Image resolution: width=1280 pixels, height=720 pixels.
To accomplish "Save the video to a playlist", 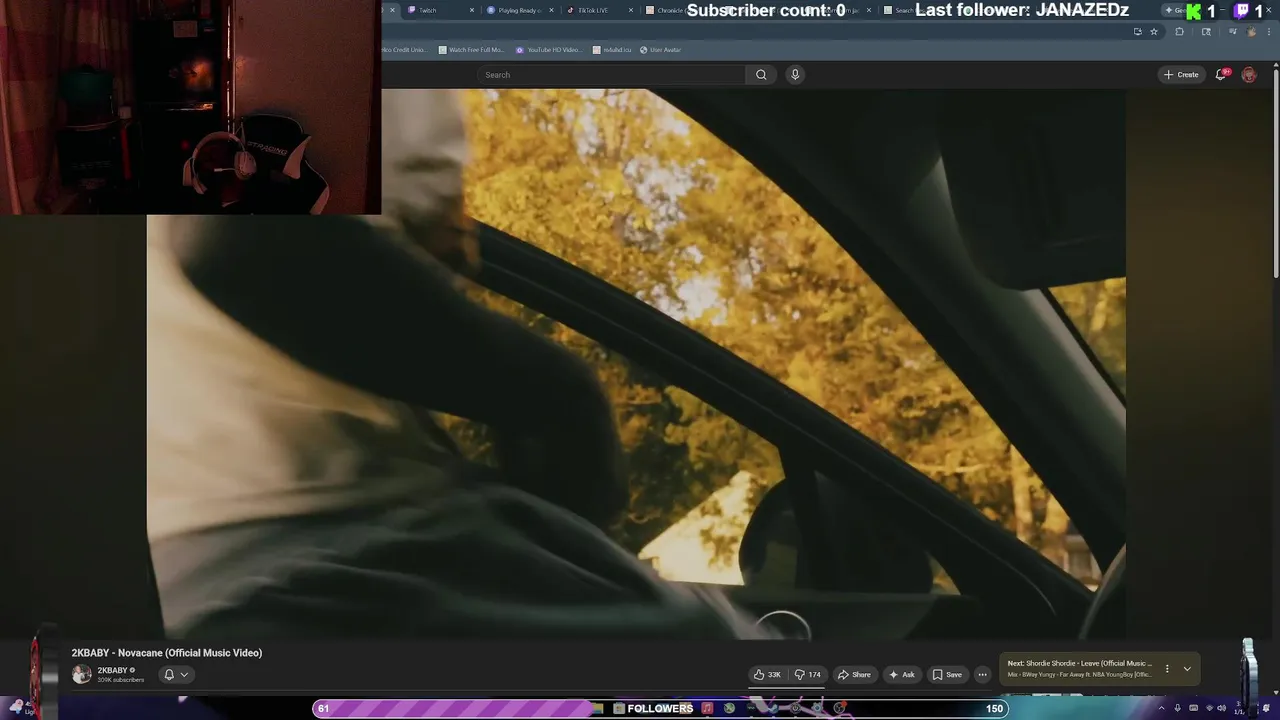I will tap(947, 674).
